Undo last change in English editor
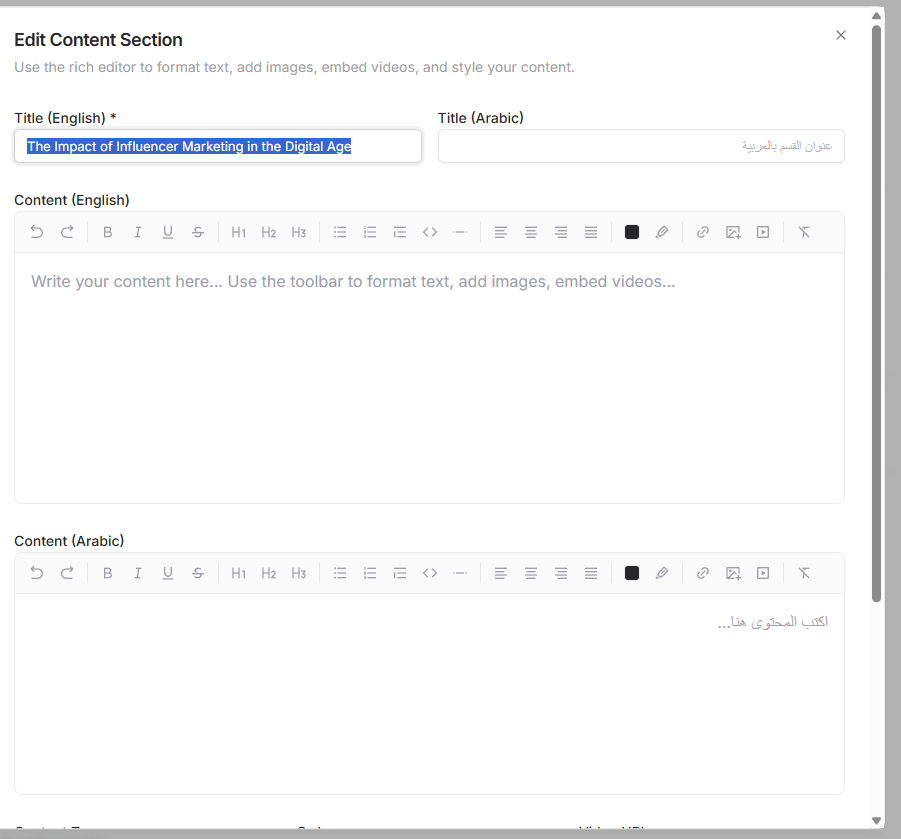The width and height of the screenshot is (901, 839). pos(37,232)
